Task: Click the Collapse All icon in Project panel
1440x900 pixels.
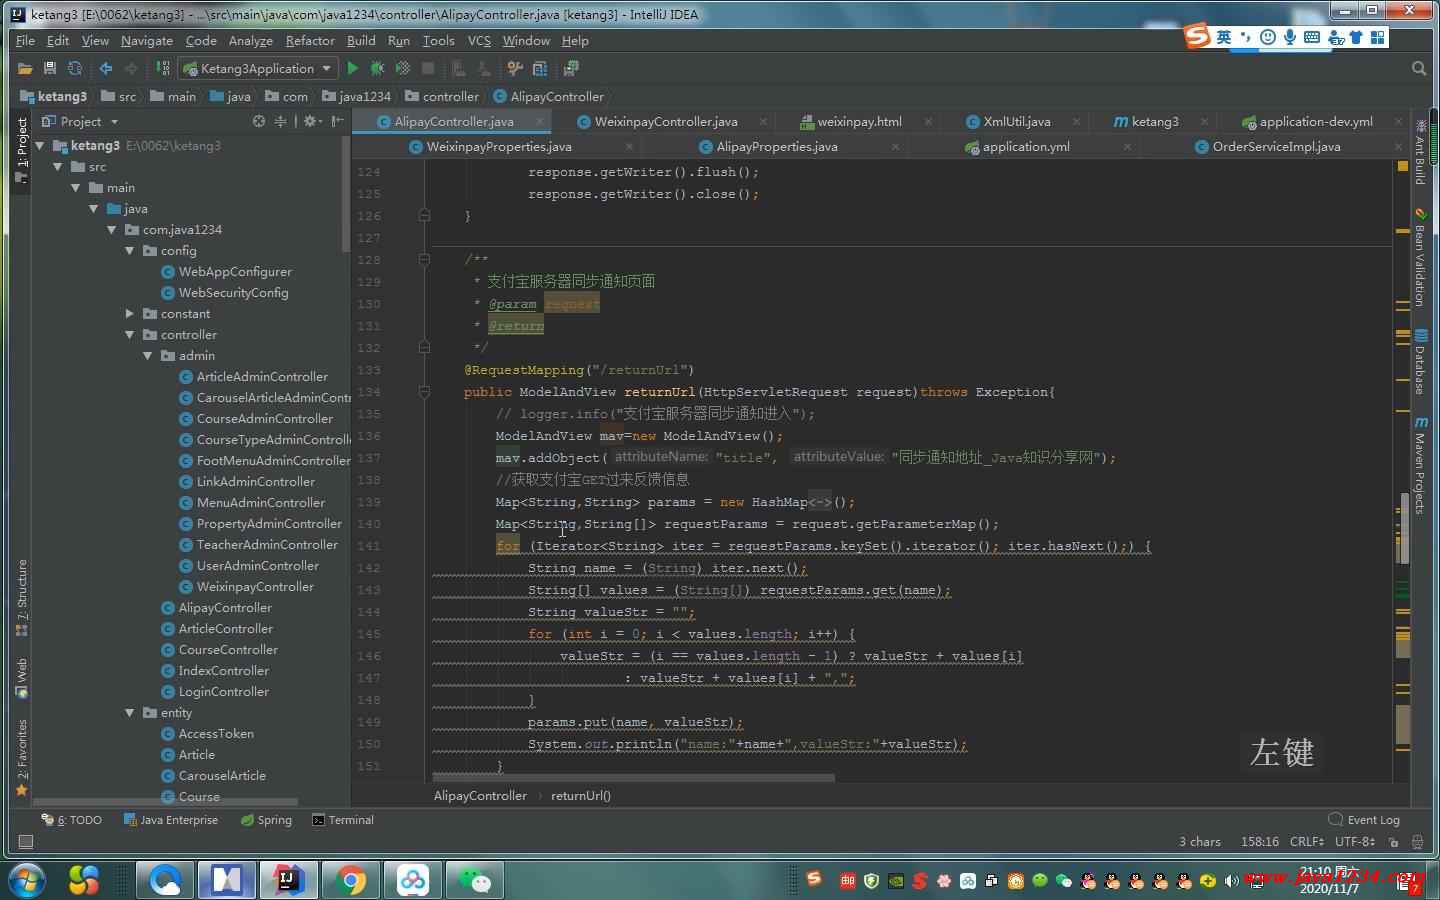Action: pyautogui.click(x=281, y=121)
